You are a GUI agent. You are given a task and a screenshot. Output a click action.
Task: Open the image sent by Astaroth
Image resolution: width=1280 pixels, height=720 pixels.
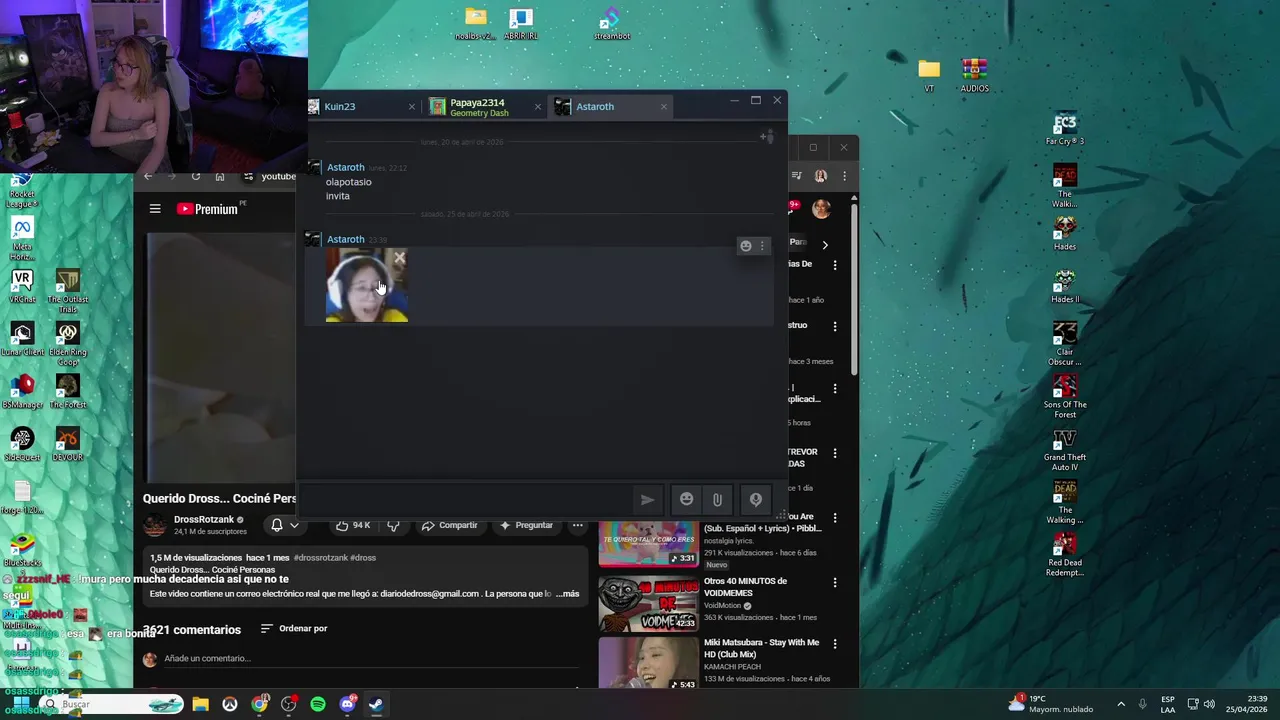pyautogui.click(x=367, y=286)
